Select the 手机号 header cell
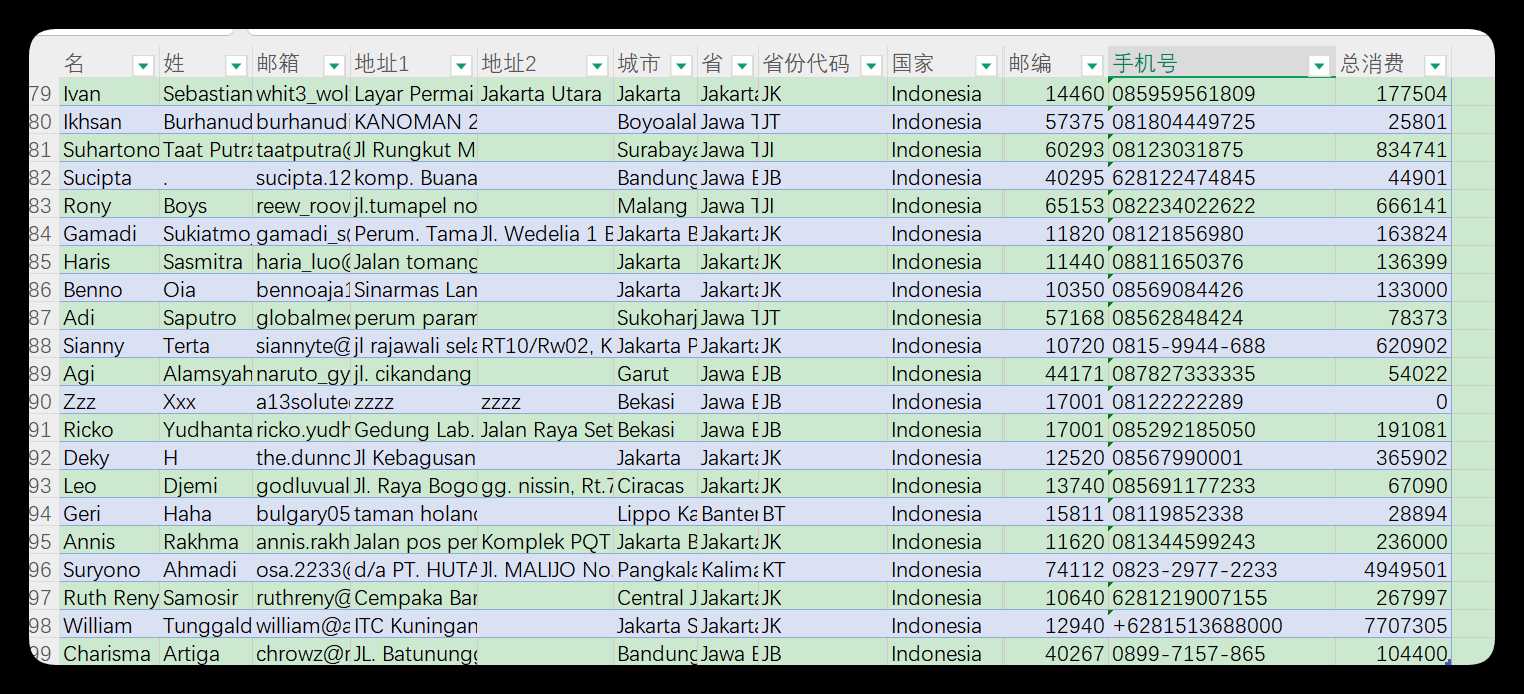 click(x=1221, y=64)
